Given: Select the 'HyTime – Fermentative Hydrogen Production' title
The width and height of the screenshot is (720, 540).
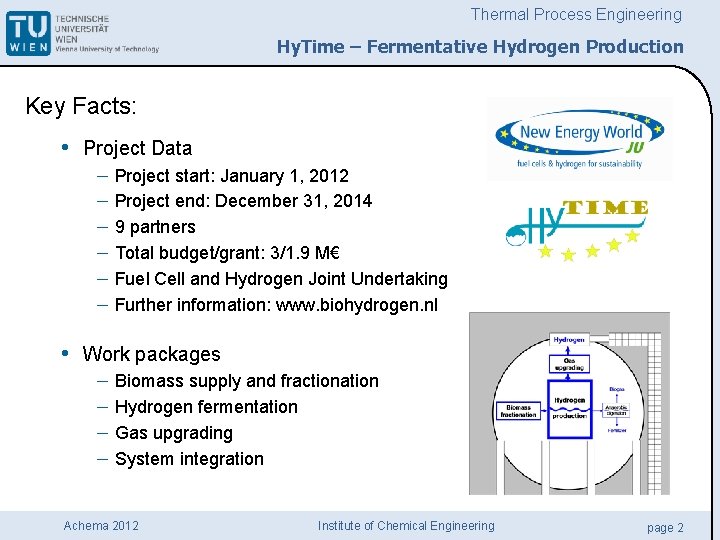Looking at the screenshot, I should [480, 47].
